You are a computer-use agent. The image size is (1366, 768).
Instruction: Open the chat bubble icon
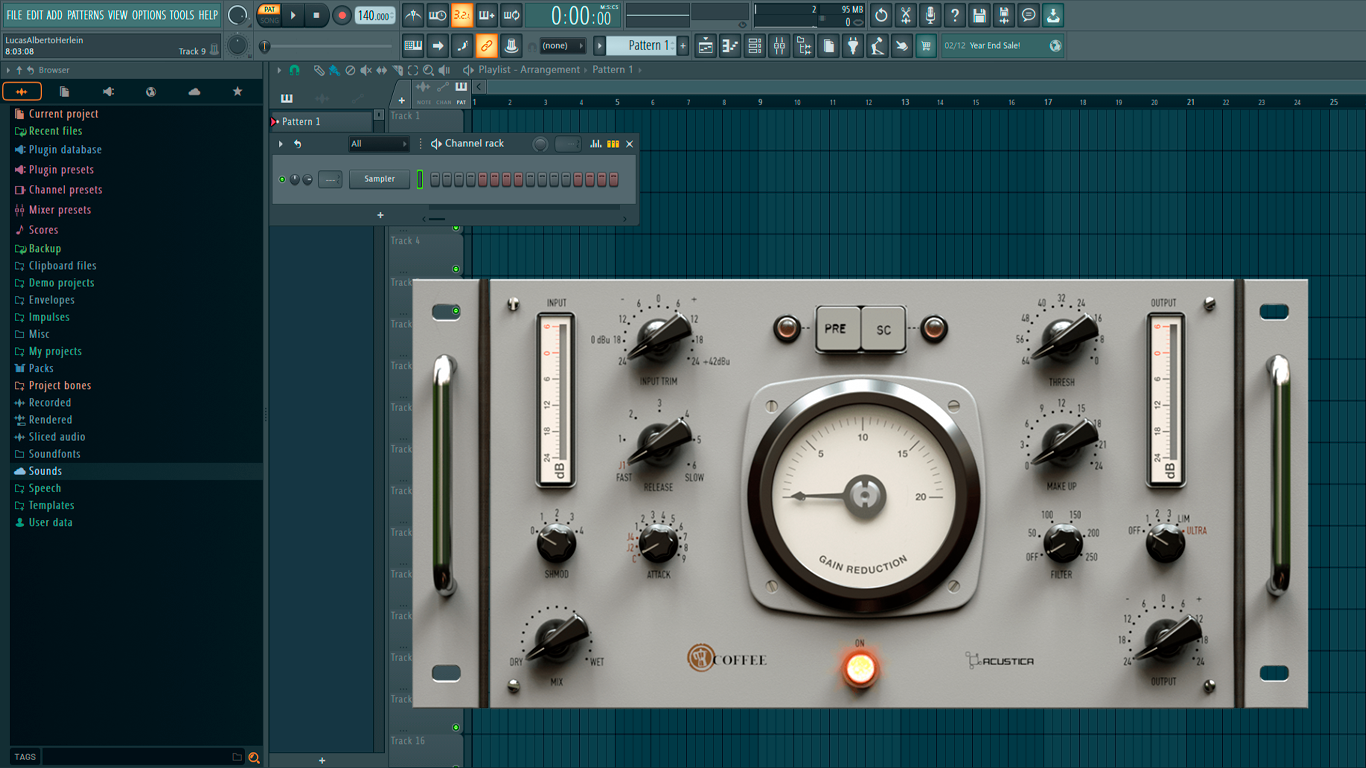point(1028,15)
